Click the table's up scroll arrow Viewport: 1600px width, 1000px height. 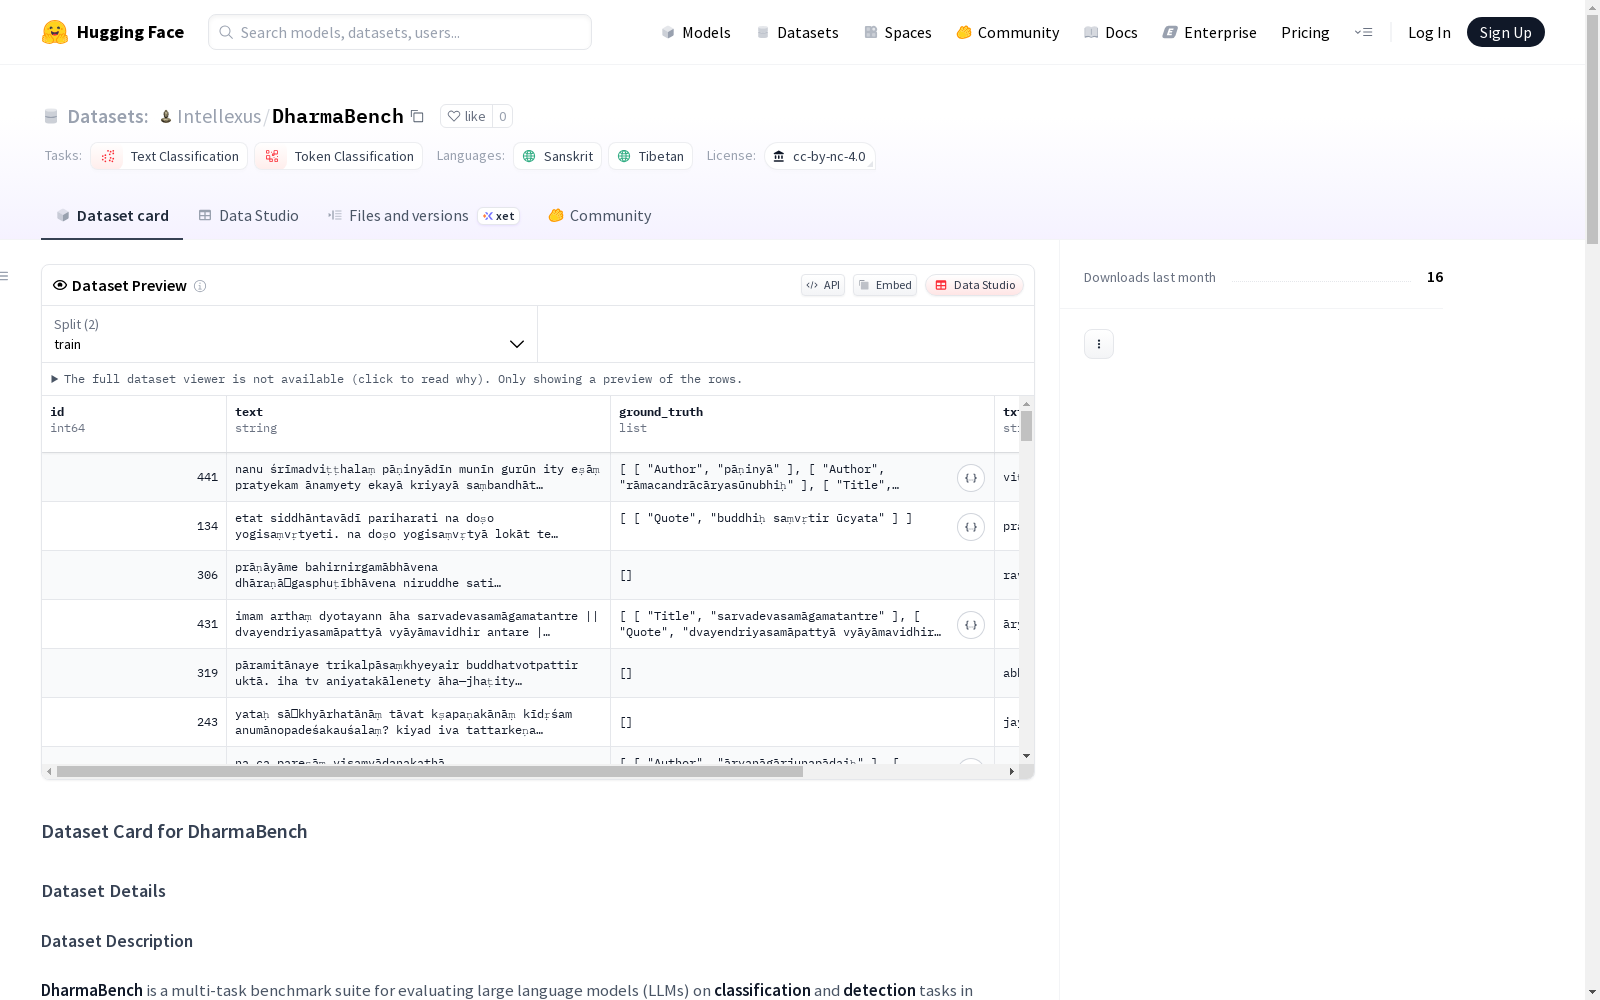(x=1027, y=404)
